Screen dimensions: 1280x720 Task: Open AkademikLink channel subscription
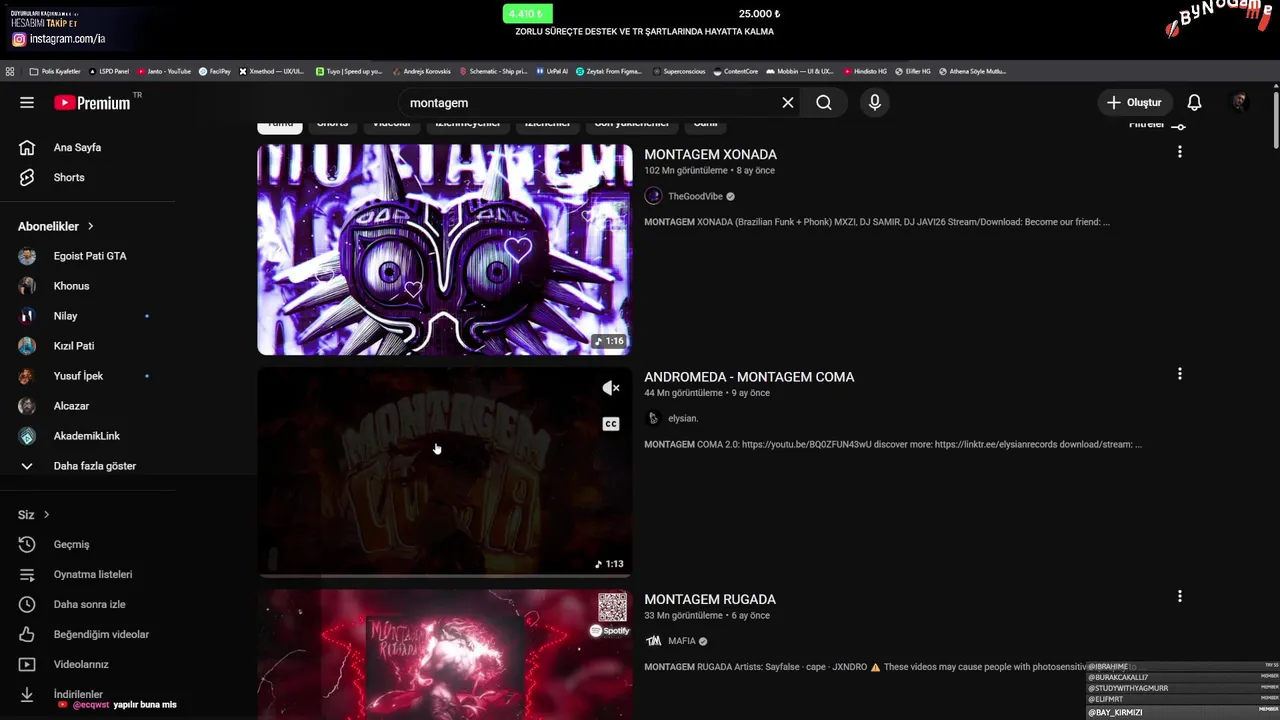coord(87,436)
